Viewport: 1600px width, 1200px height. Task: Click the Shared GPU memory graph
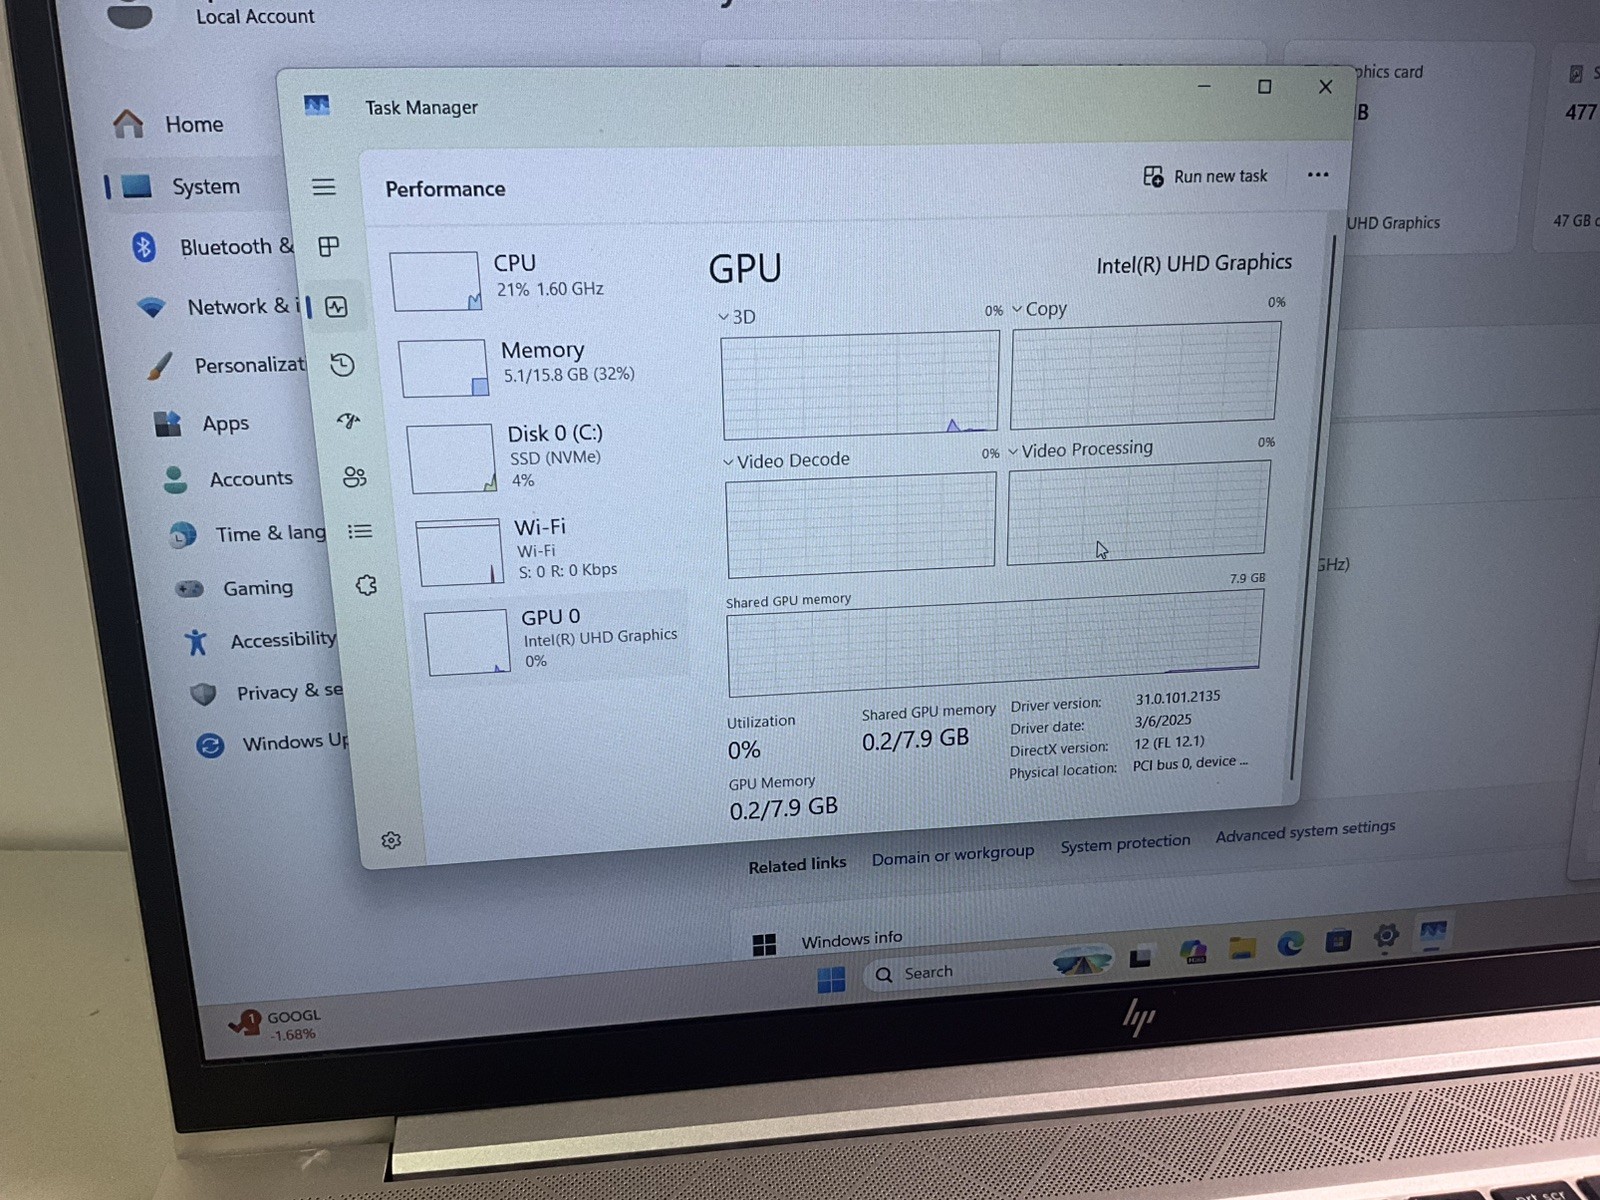pyautogui.click(x=995, y=643)
